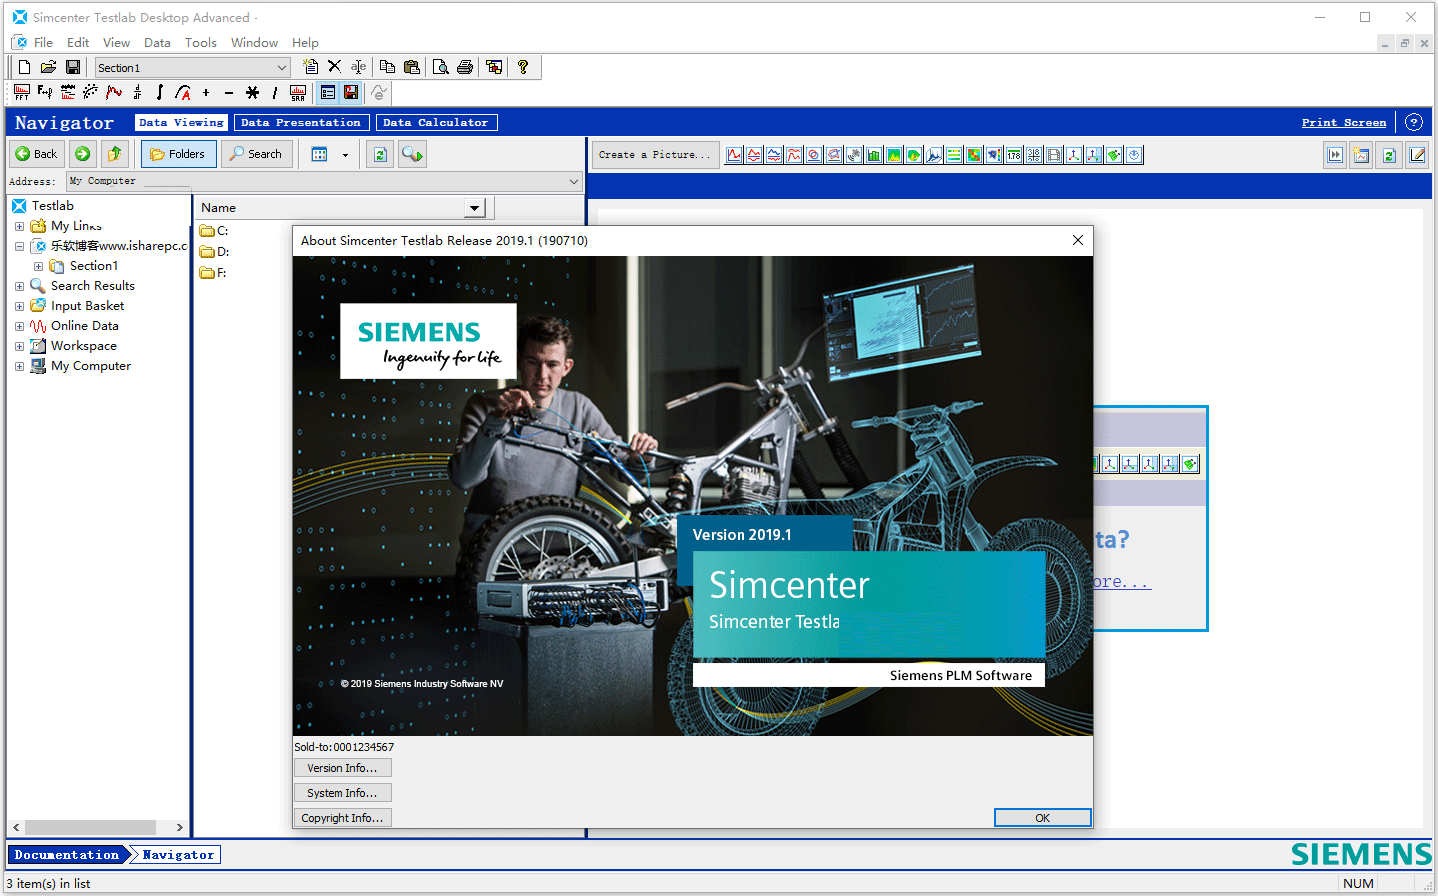Viewport: 1438px width, 896px height.
Task: Click the Save floppy disk icon
Action: (73, 67)
